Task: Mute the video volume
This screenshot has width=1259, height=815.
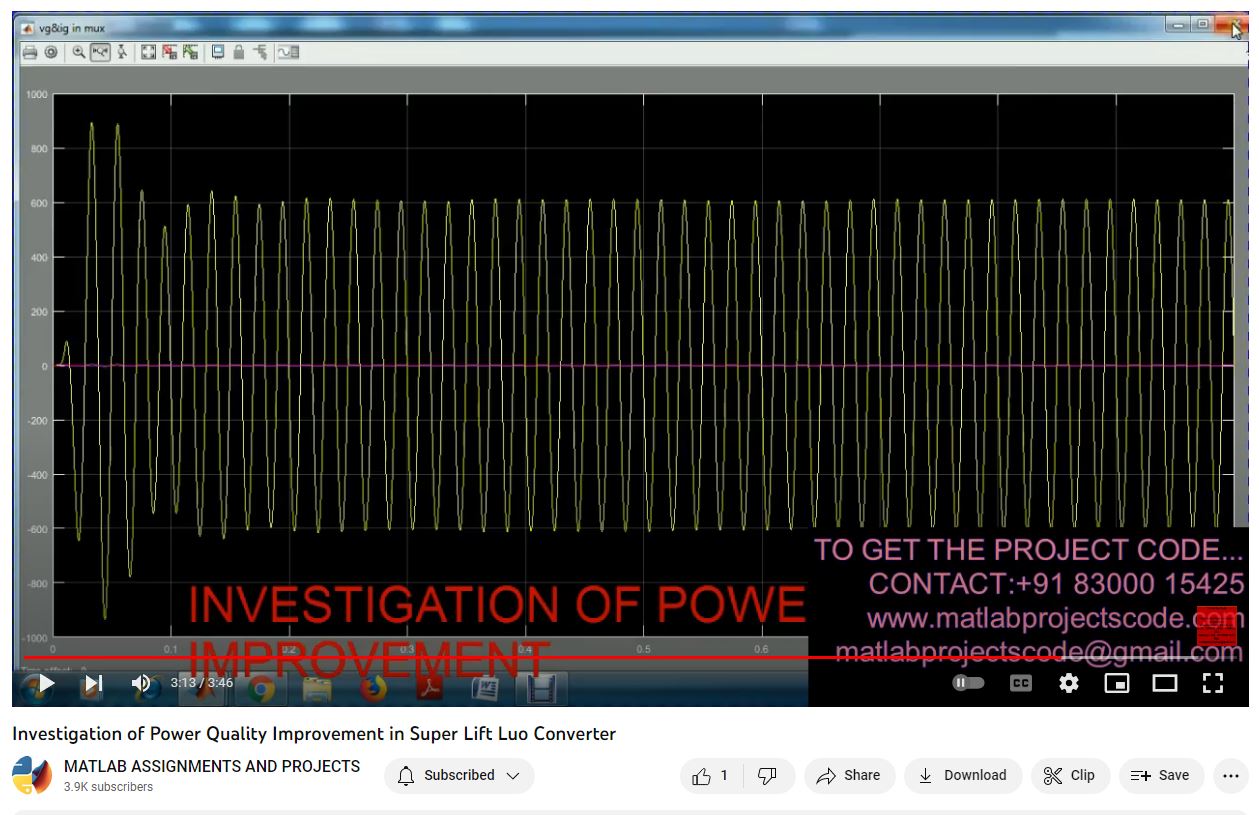Action: [x=141, y=684]
